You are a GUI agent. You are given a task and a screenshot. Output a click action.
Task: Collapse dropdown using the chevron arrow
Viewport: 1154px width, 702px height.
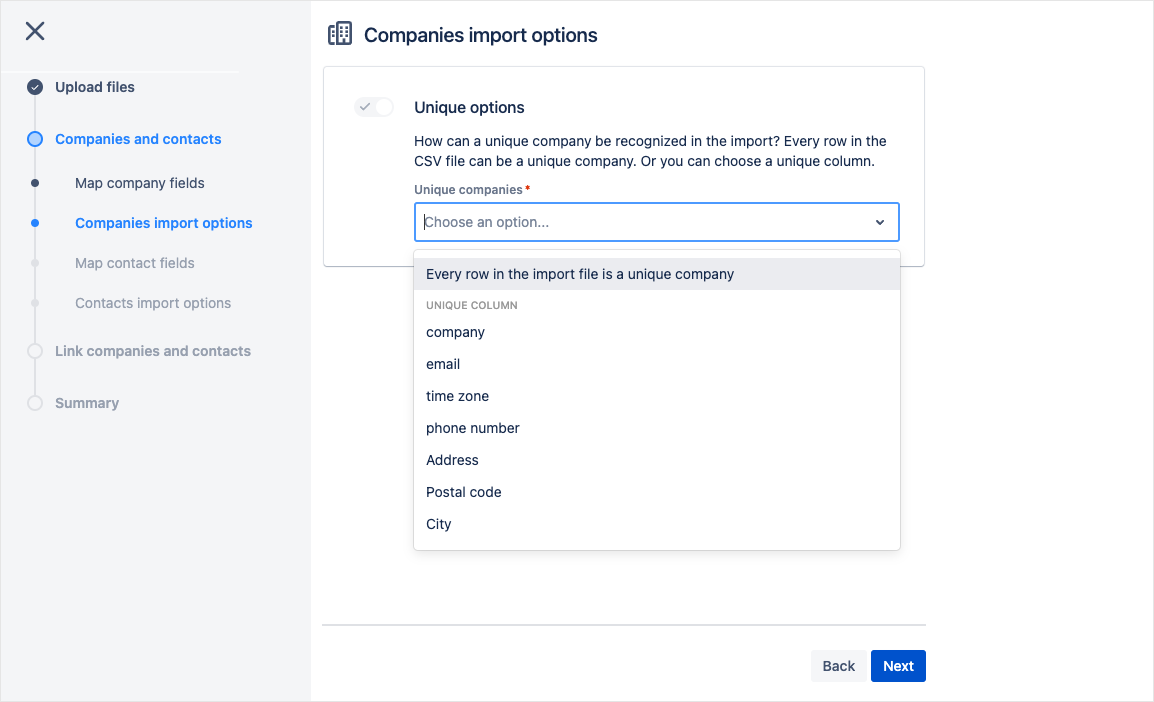(x=880, y=222)
